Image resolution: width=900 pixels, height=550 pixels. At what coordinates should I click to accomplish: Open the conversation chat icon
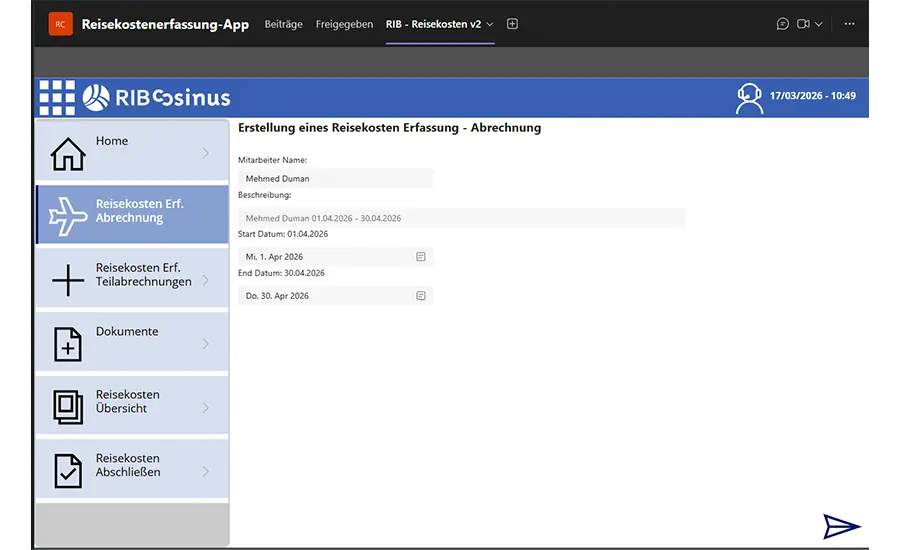point(782,24)
